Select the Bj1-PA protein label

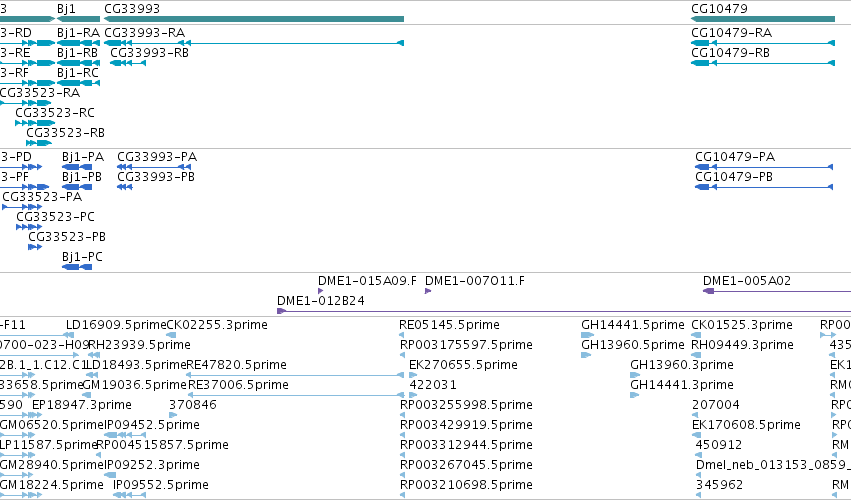[83, 157]
